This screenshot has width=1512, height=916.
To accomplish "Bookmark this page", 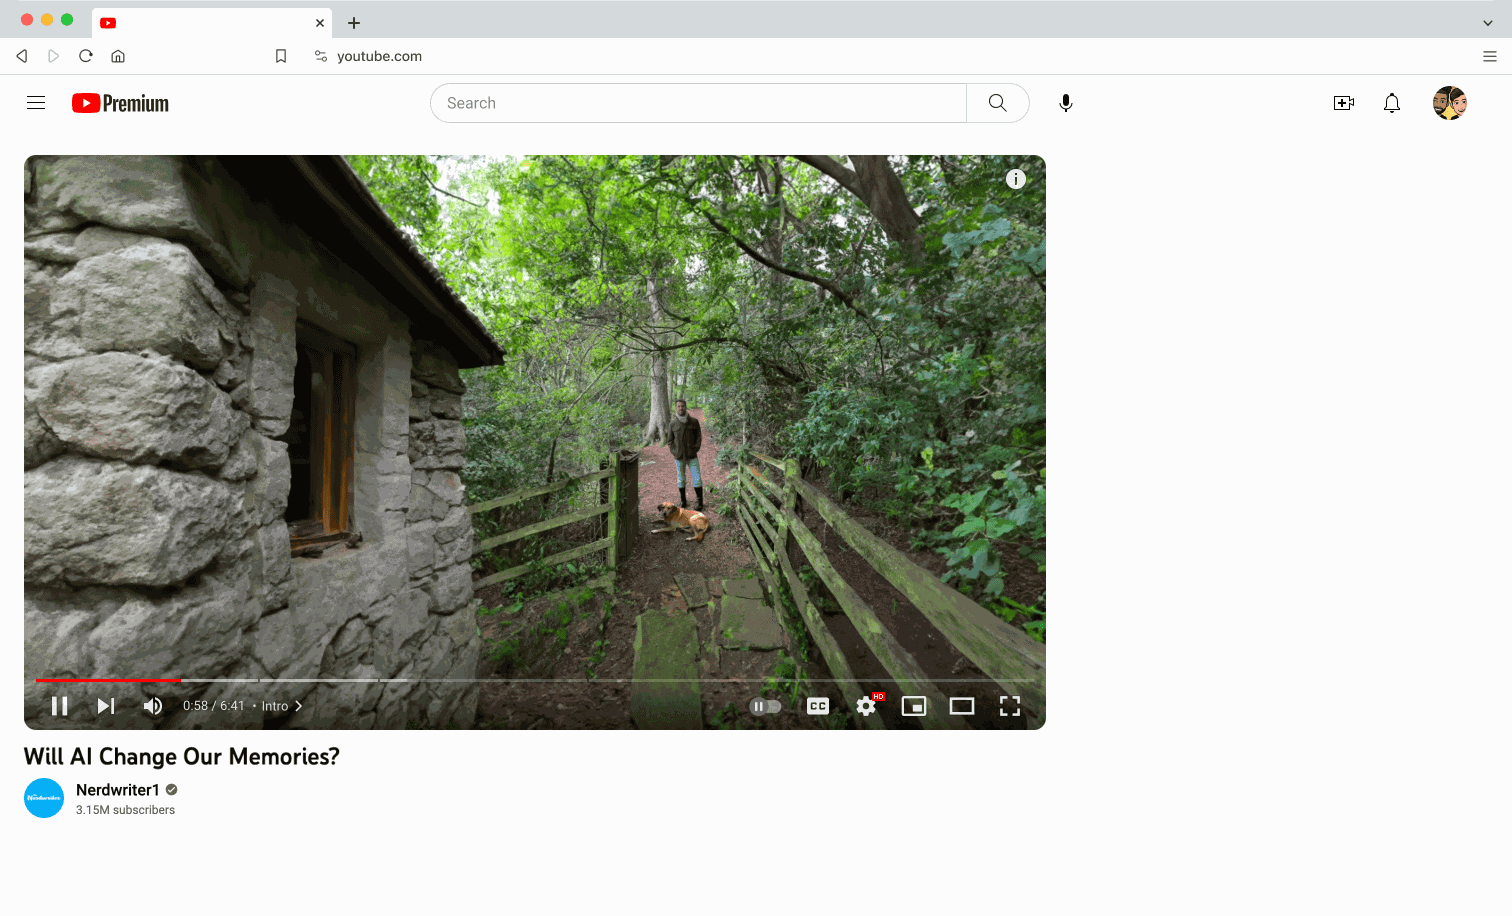I will 281,56.
